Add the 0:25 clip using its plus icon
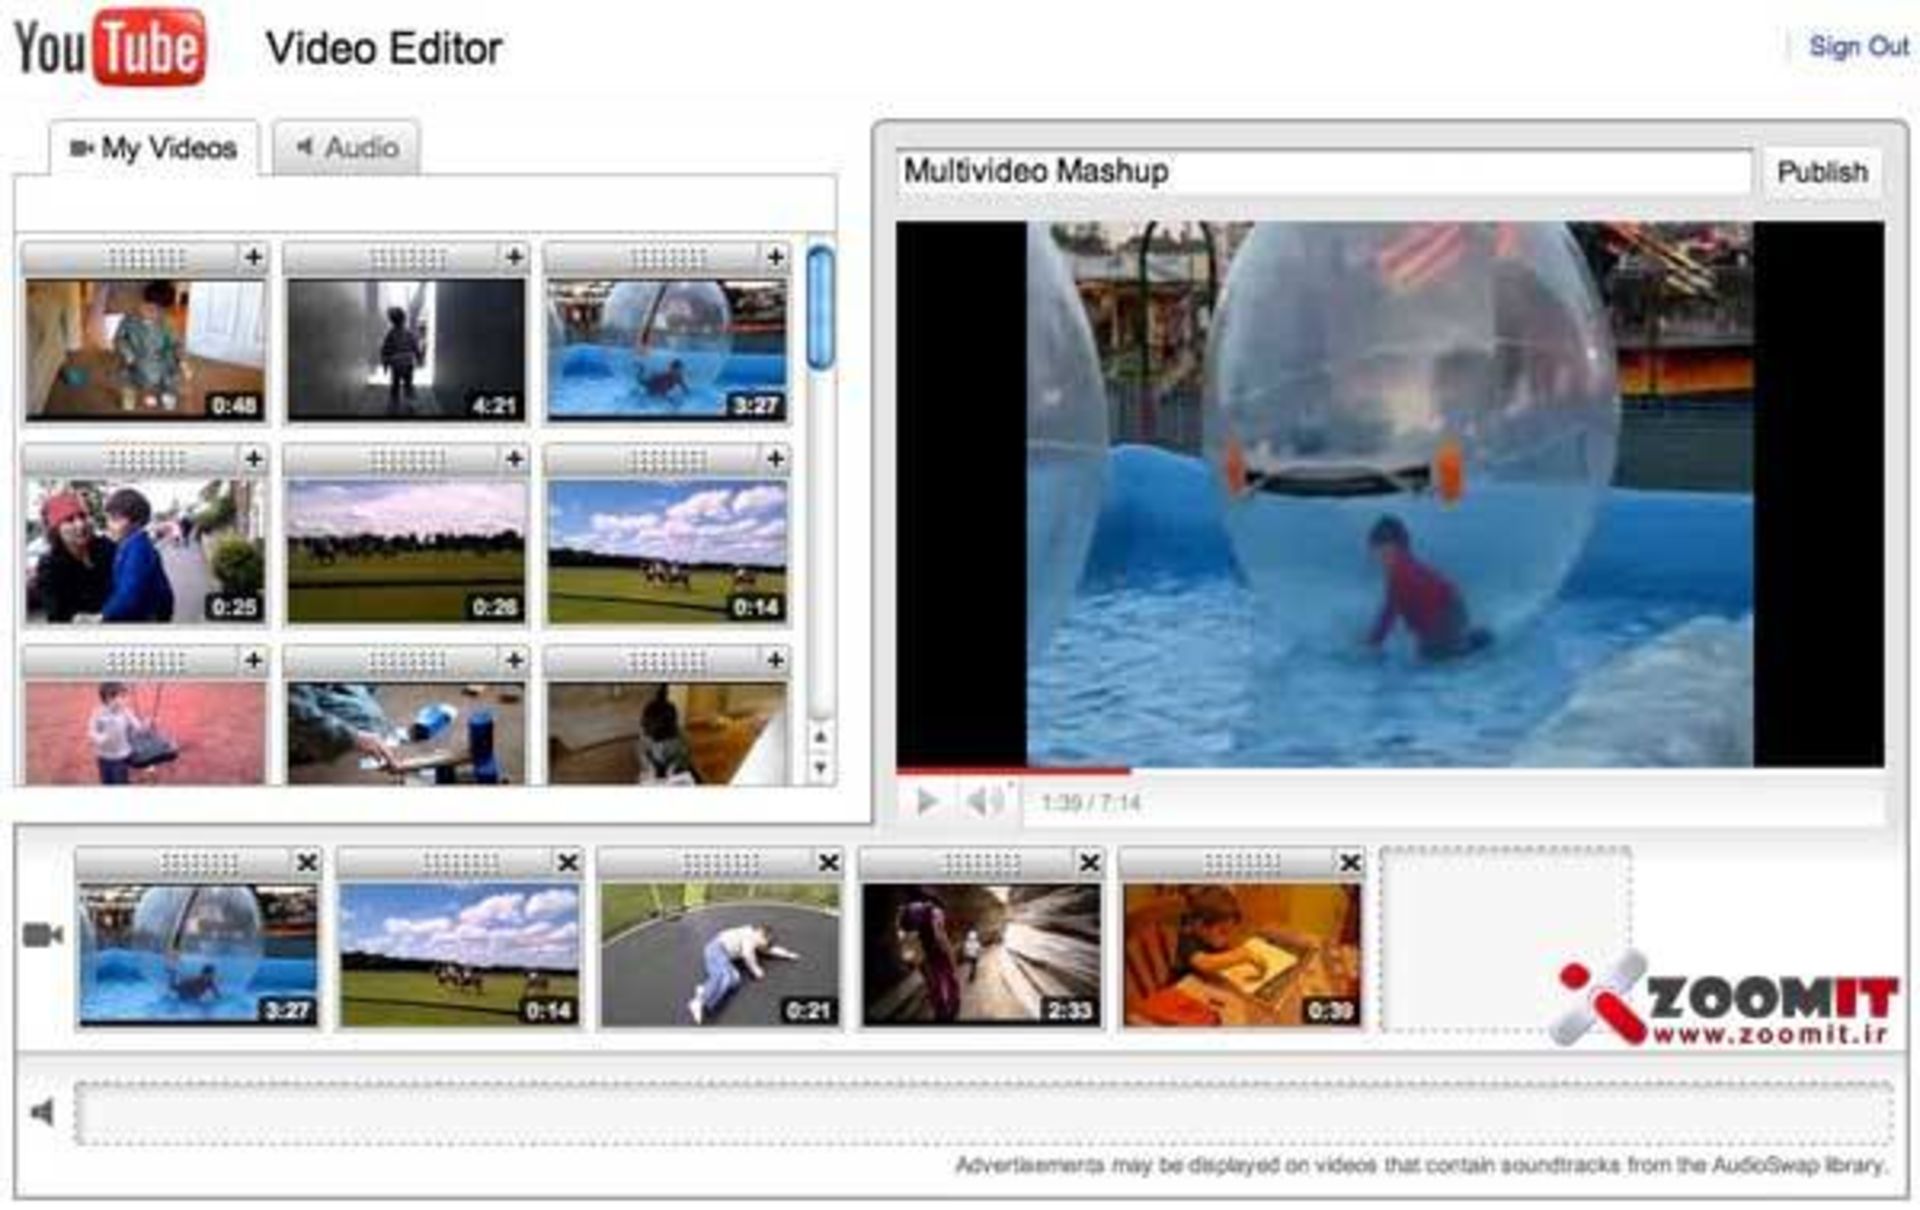Screen dimensions: 1920x1210 tap(253, 459)
